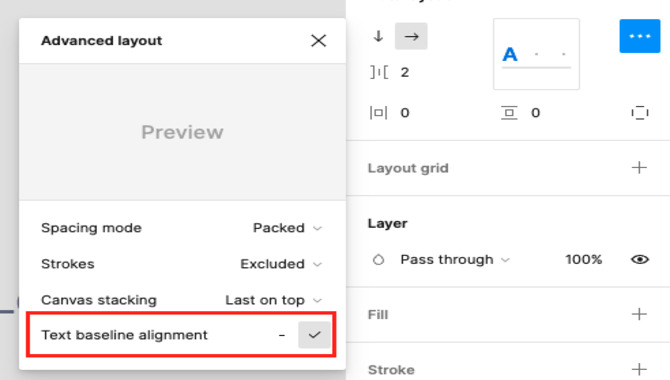Screen dimensions: 670x380
Task: Enable text baseline alignment checkmark option
Action: point(314,335)
